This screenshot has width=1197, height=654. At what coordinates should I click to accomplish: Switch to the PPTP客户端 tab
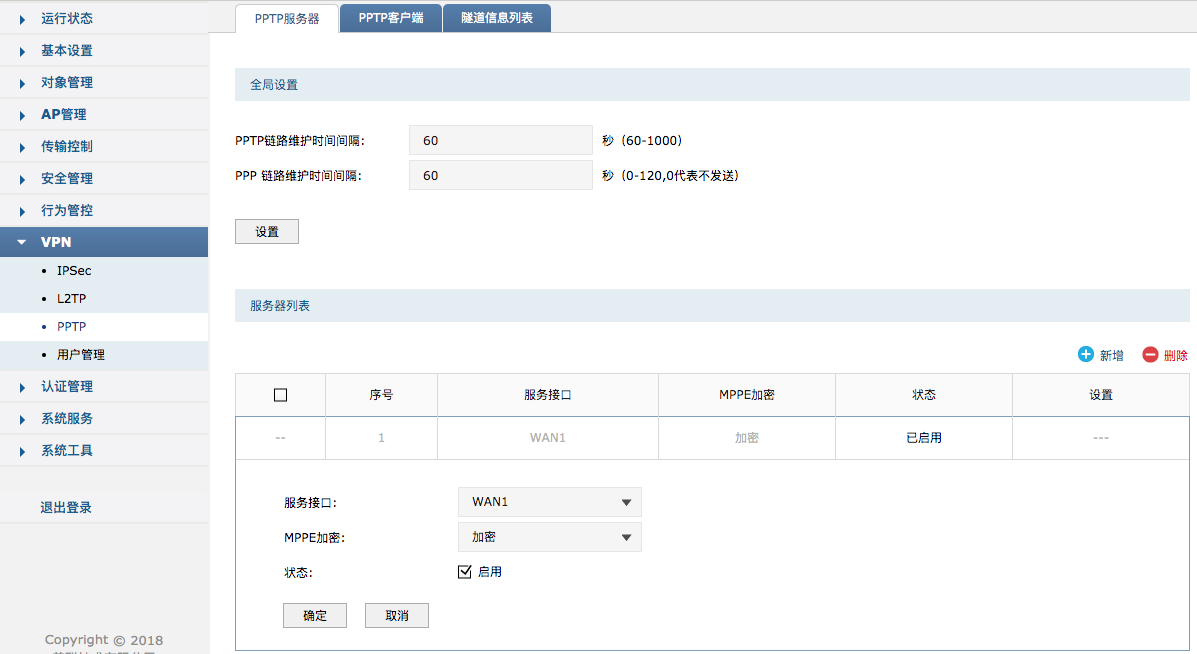point(391,18)
